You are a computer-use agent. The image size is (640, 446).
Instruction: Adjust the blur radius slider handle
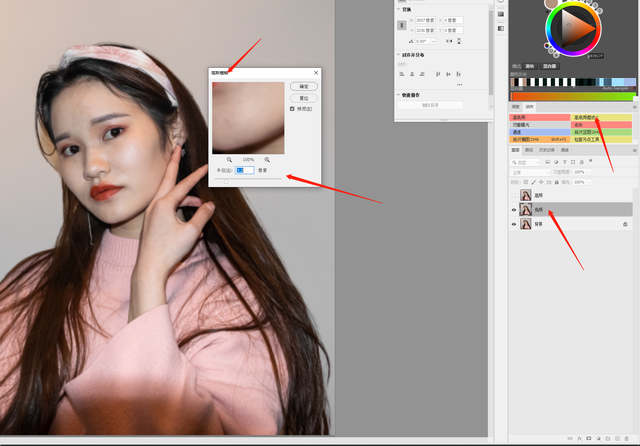[x=226, y=182]
